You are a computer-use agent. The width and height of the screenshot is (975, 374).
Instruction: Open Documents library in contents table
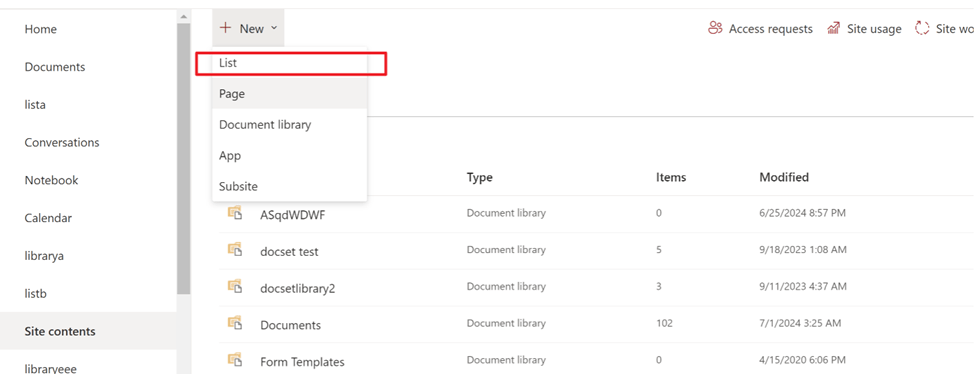(x=290, y=325)
